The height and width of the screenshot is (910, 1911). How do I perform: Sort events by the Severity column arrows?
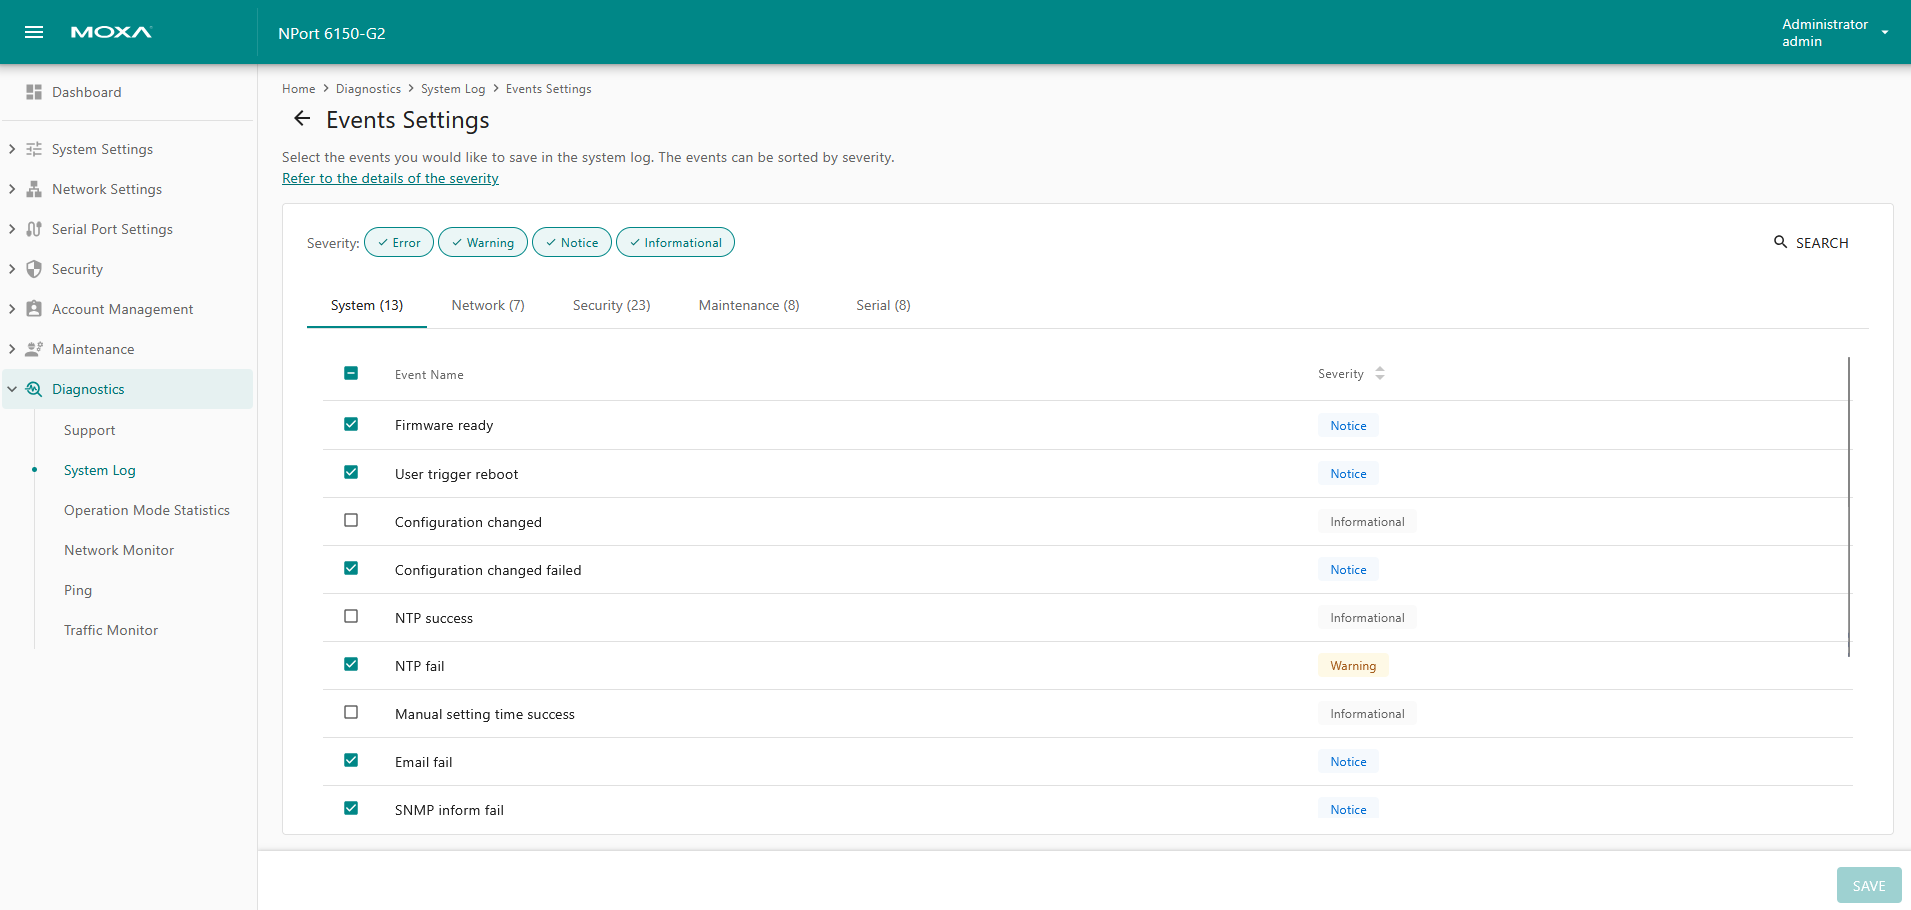[1380, 374]
